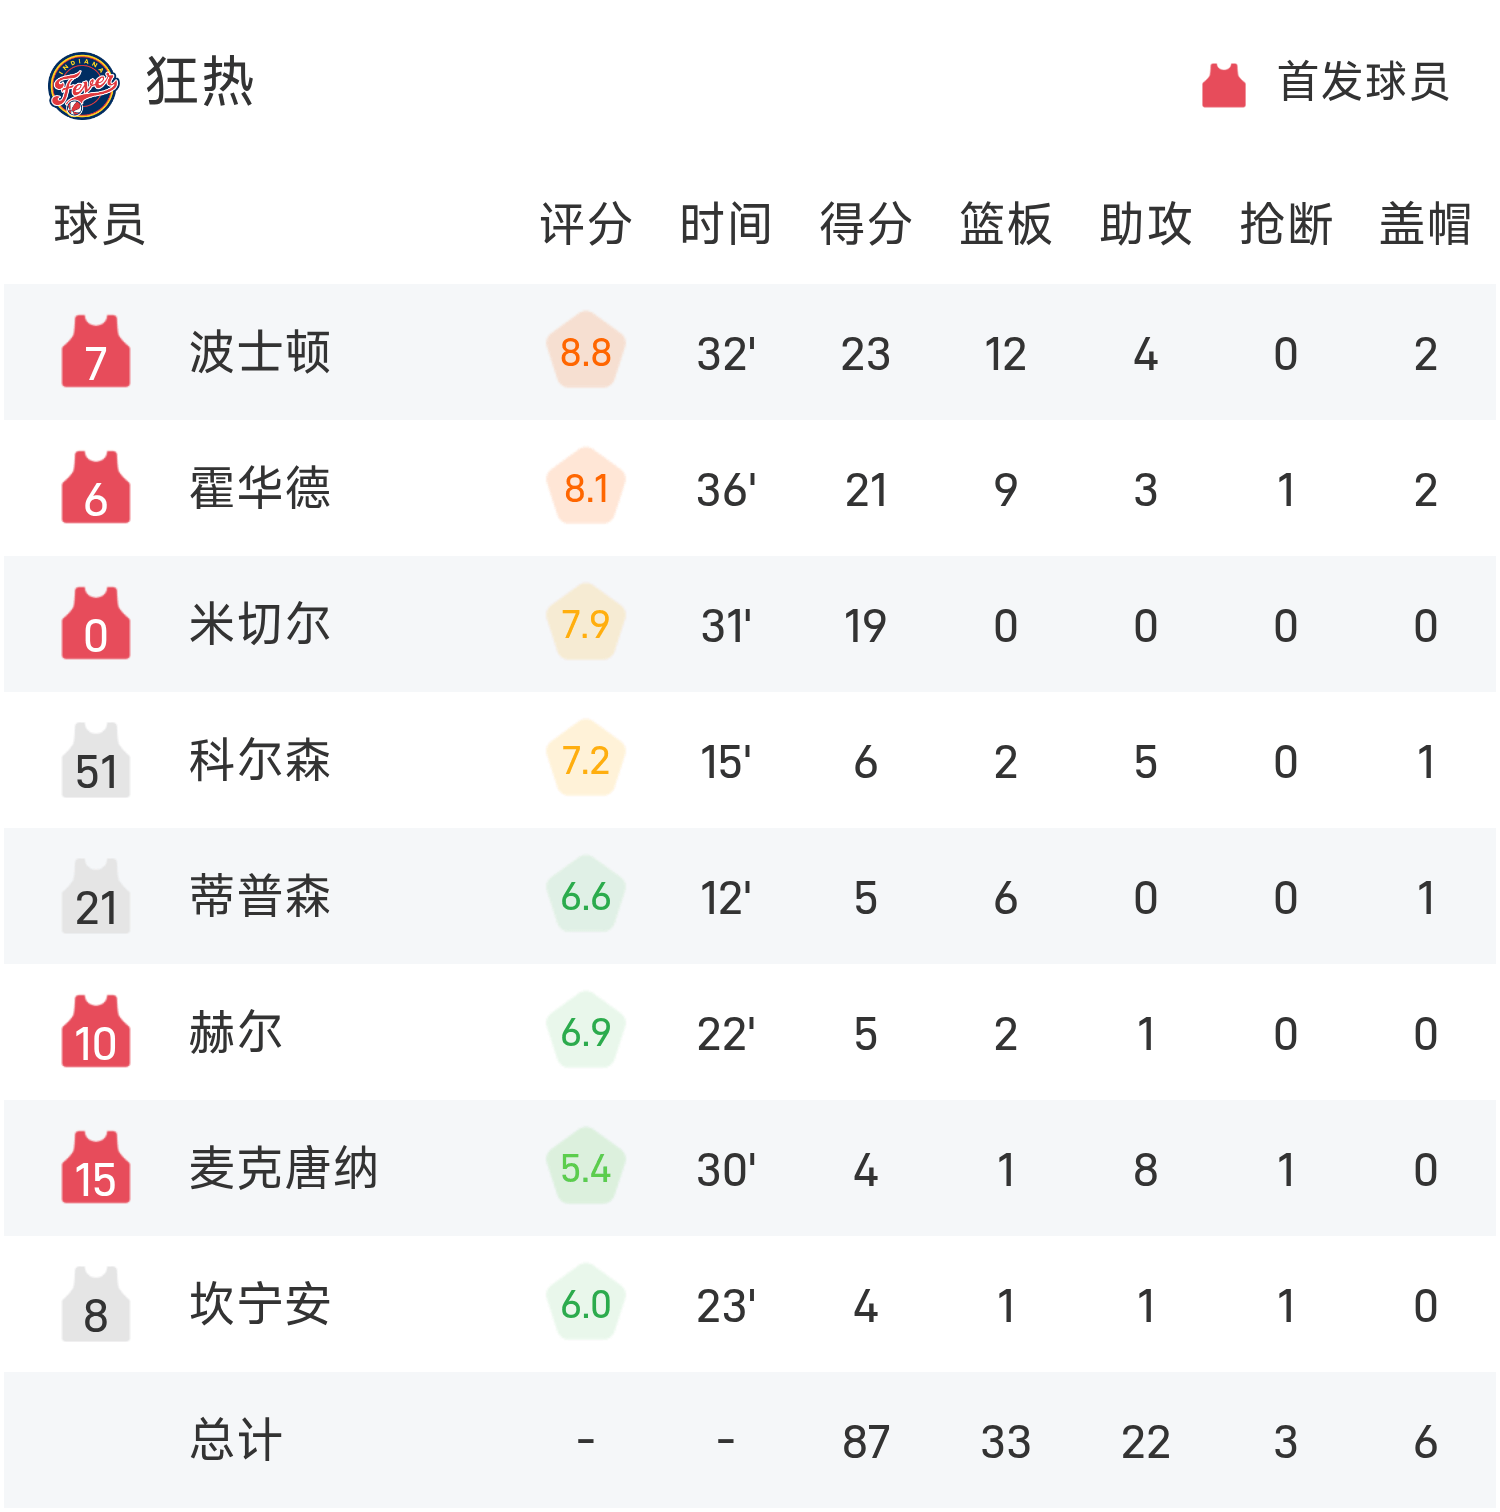Screen dimensions: 1500x1512
Task: Click the number 7 jersey icon
Action: 96,352
